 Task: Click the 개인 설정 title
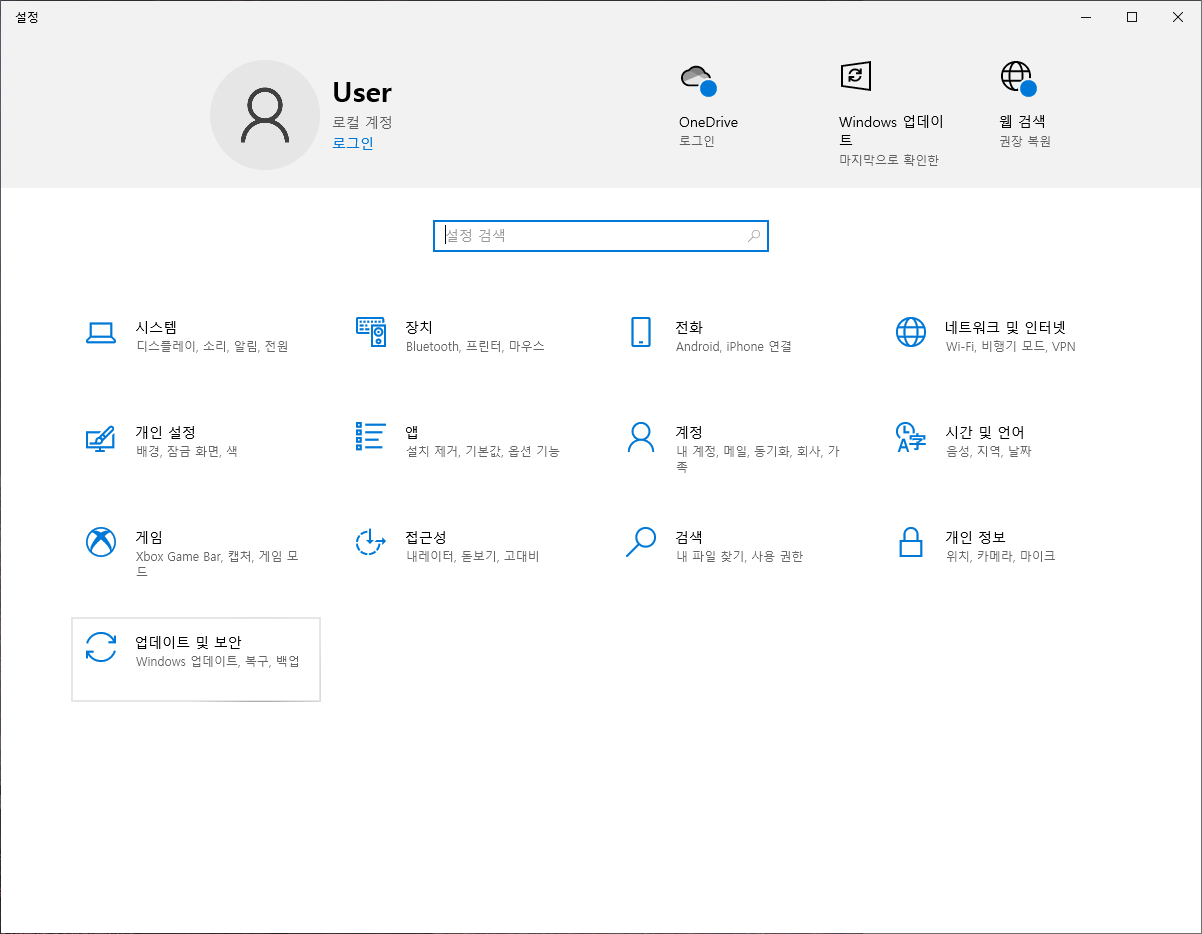click(x=165, y=432)
